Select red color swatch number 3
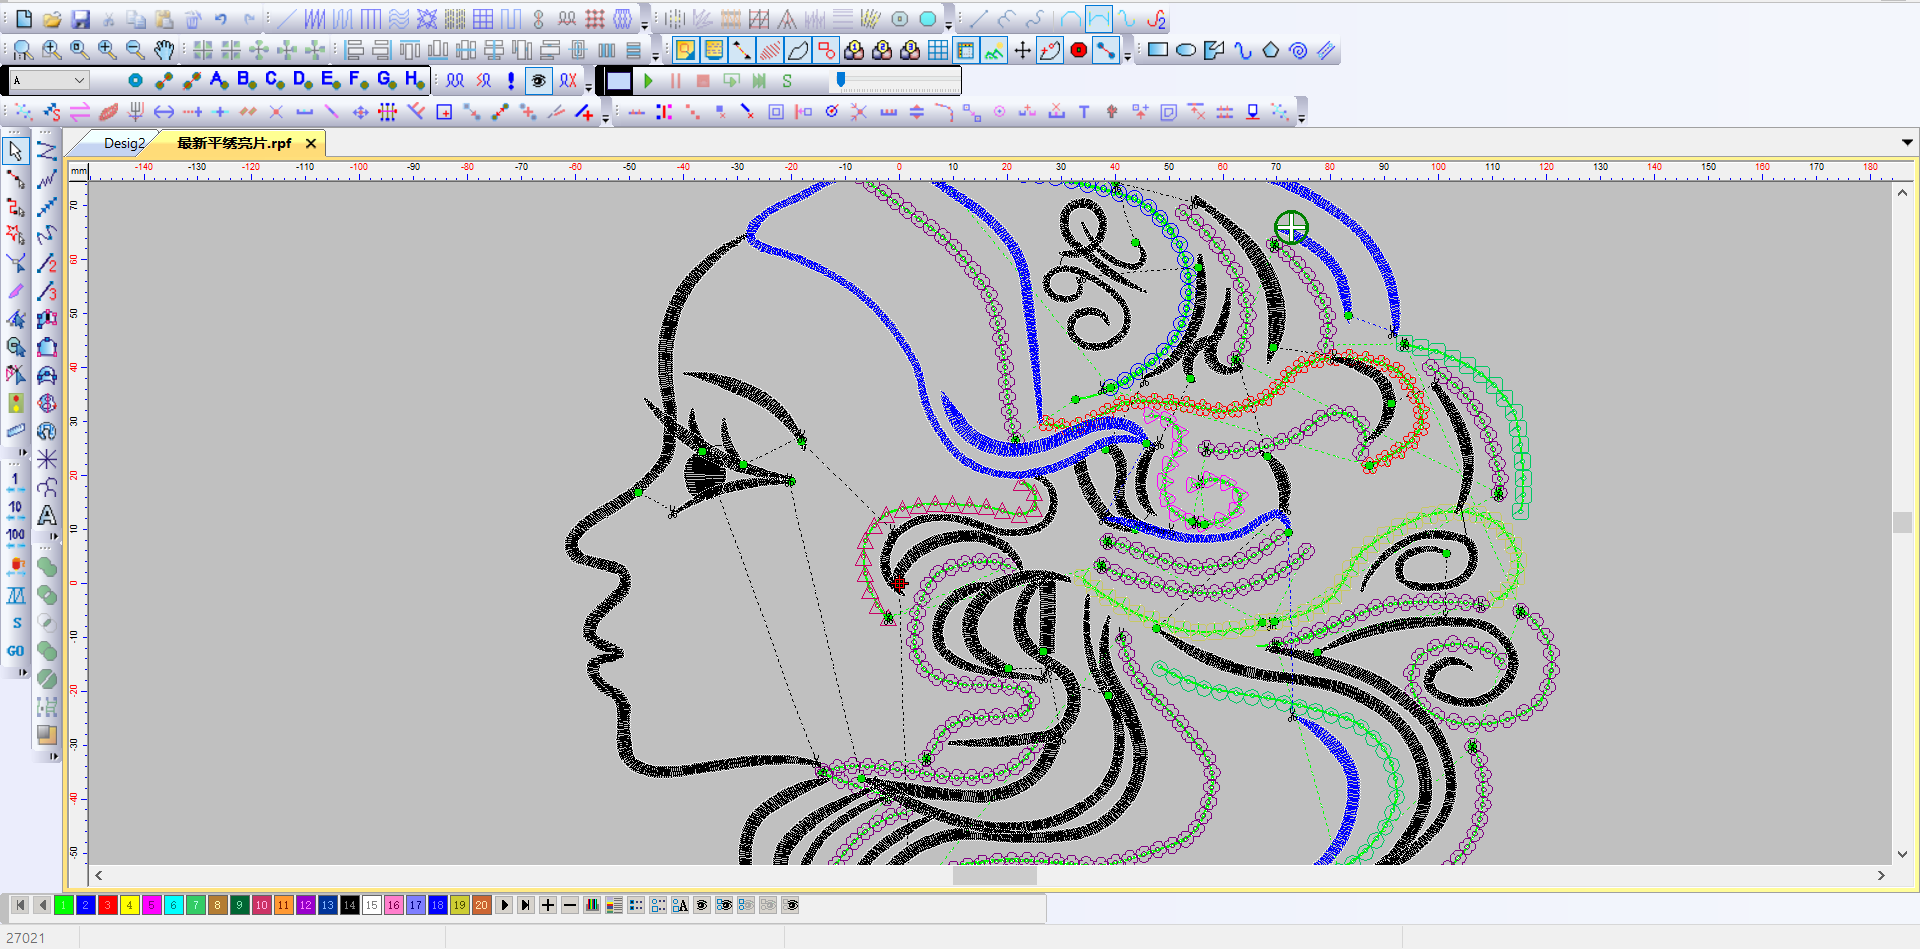 click(107, 905)
